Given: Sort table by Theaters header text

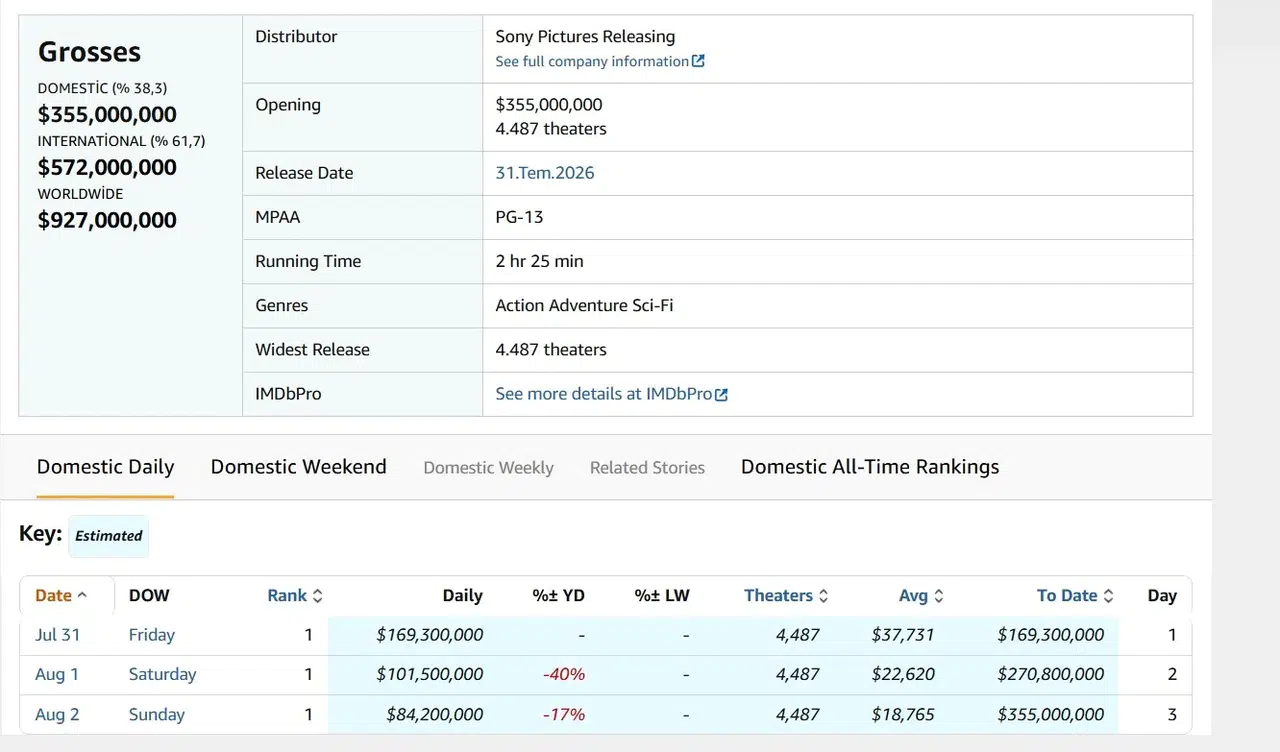Looking at the screenshot, I should 778,596.
